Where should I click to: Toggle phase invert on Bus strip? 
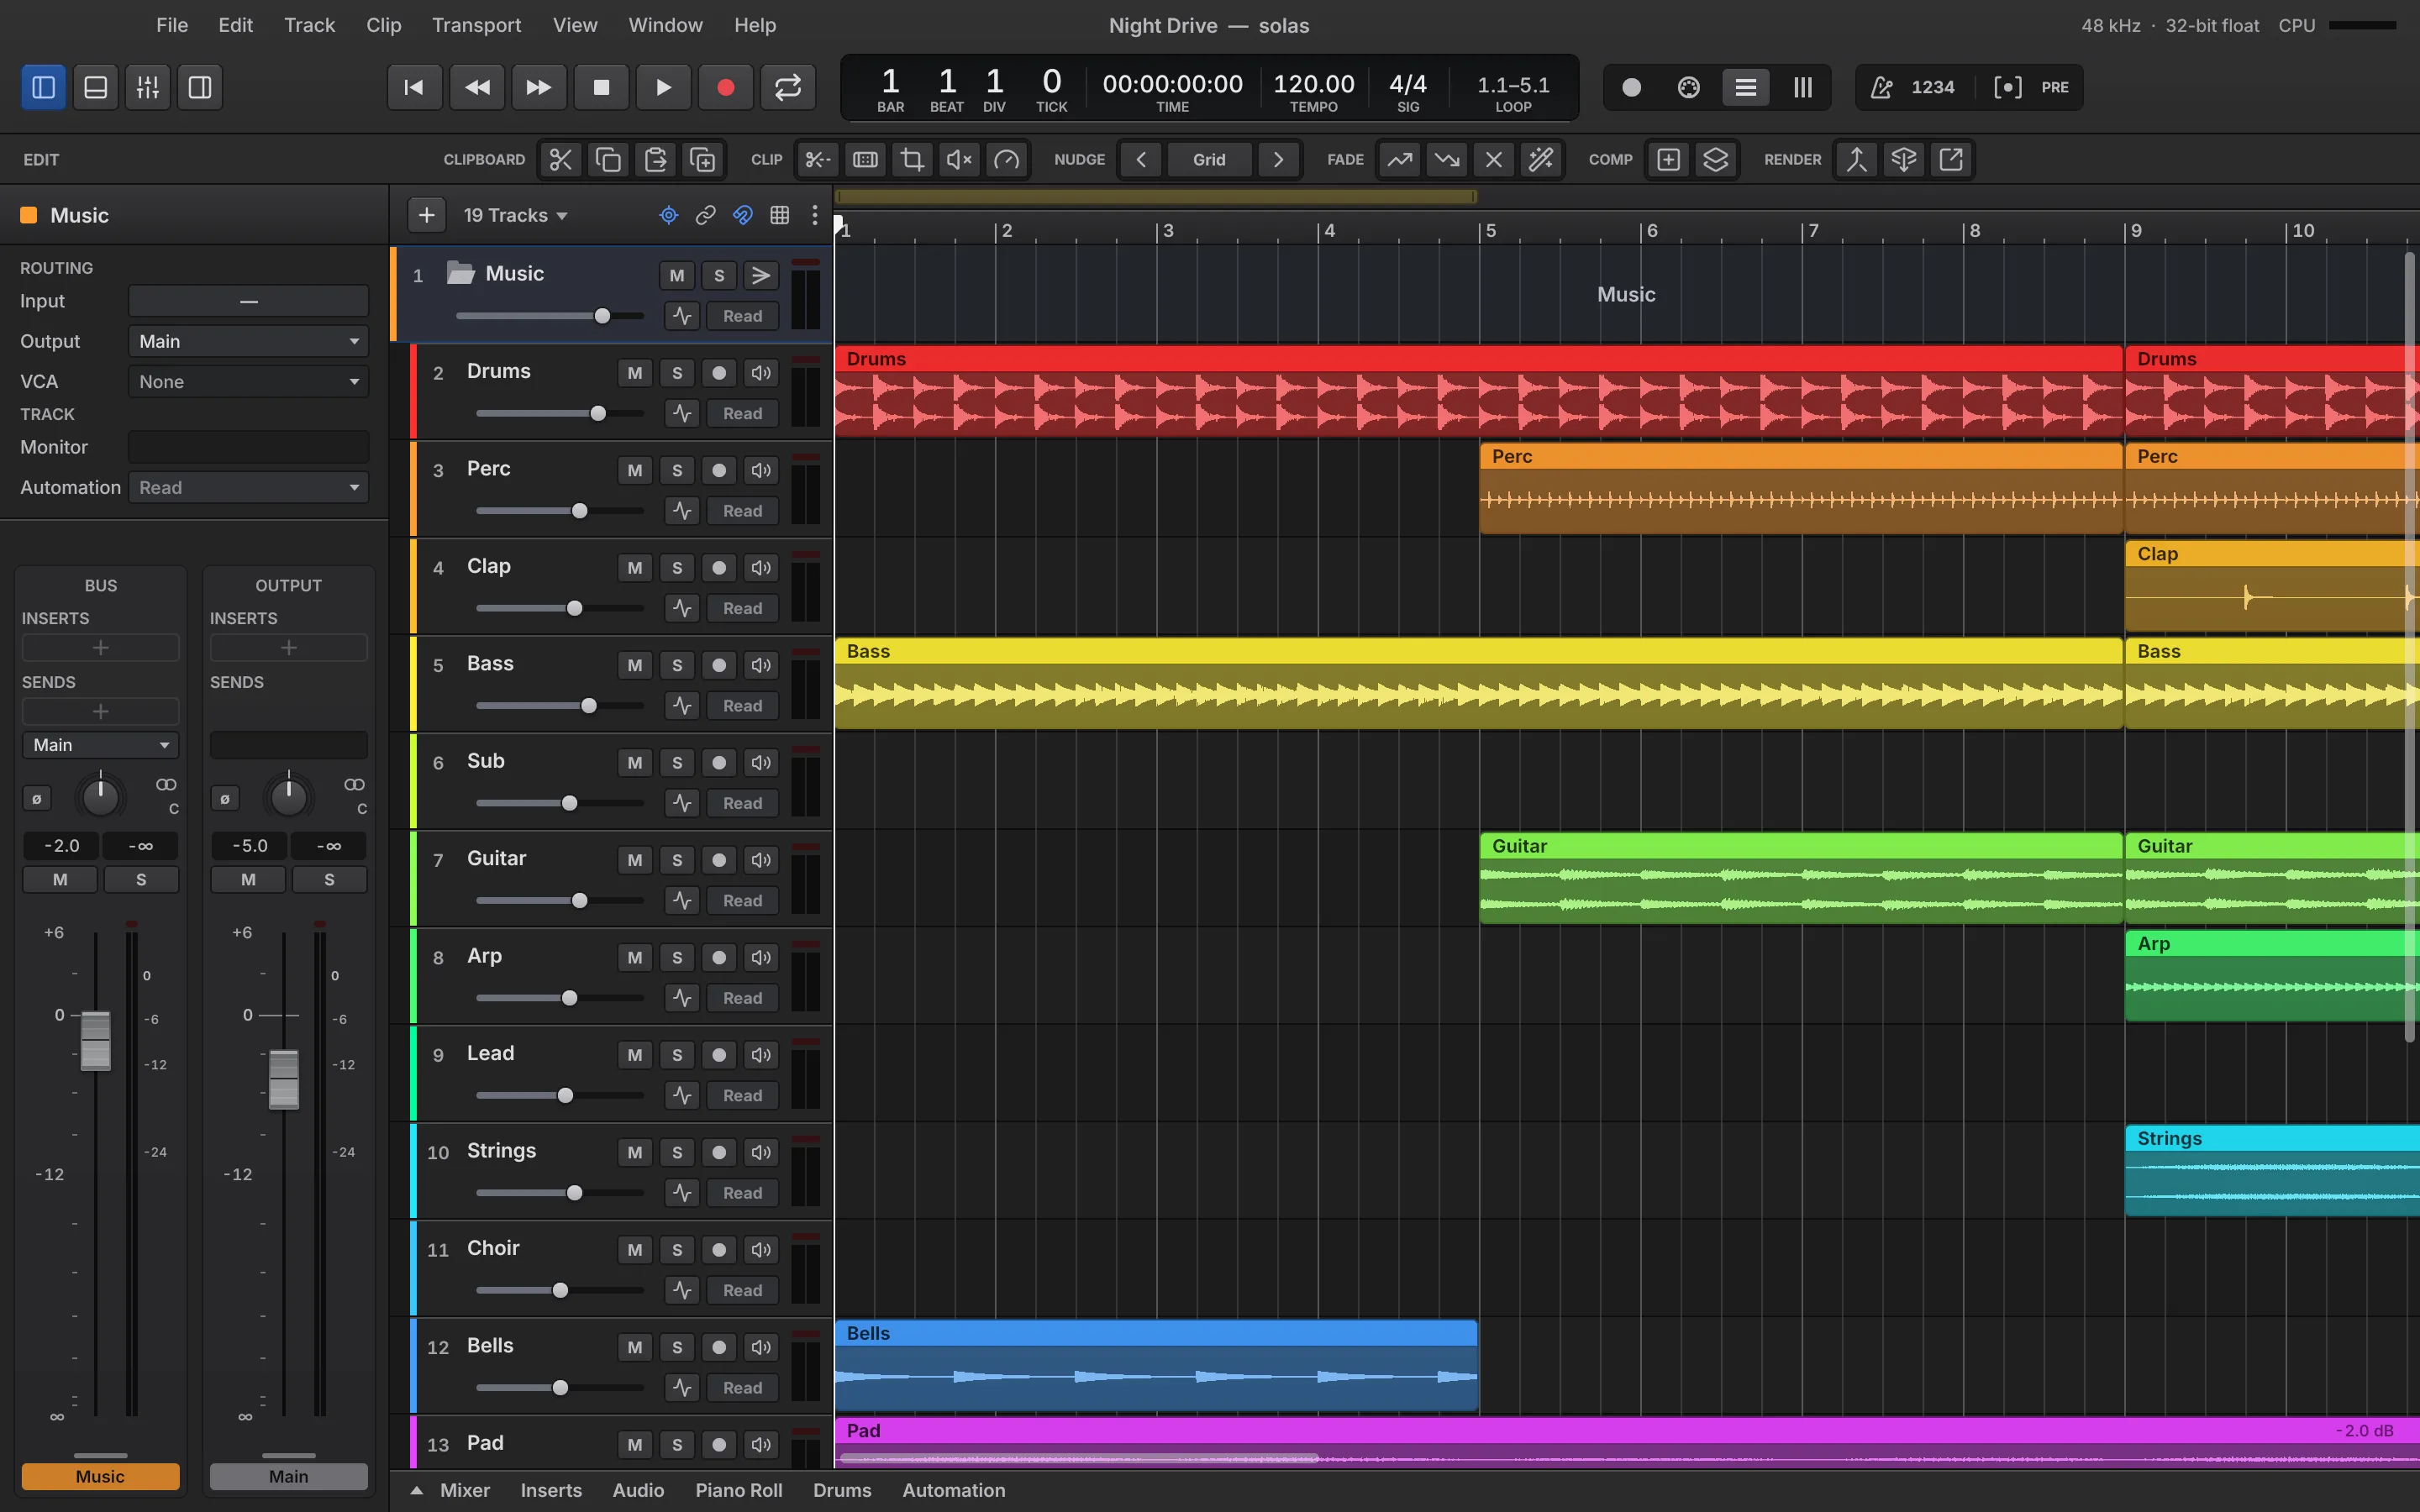tap(37, 798)
